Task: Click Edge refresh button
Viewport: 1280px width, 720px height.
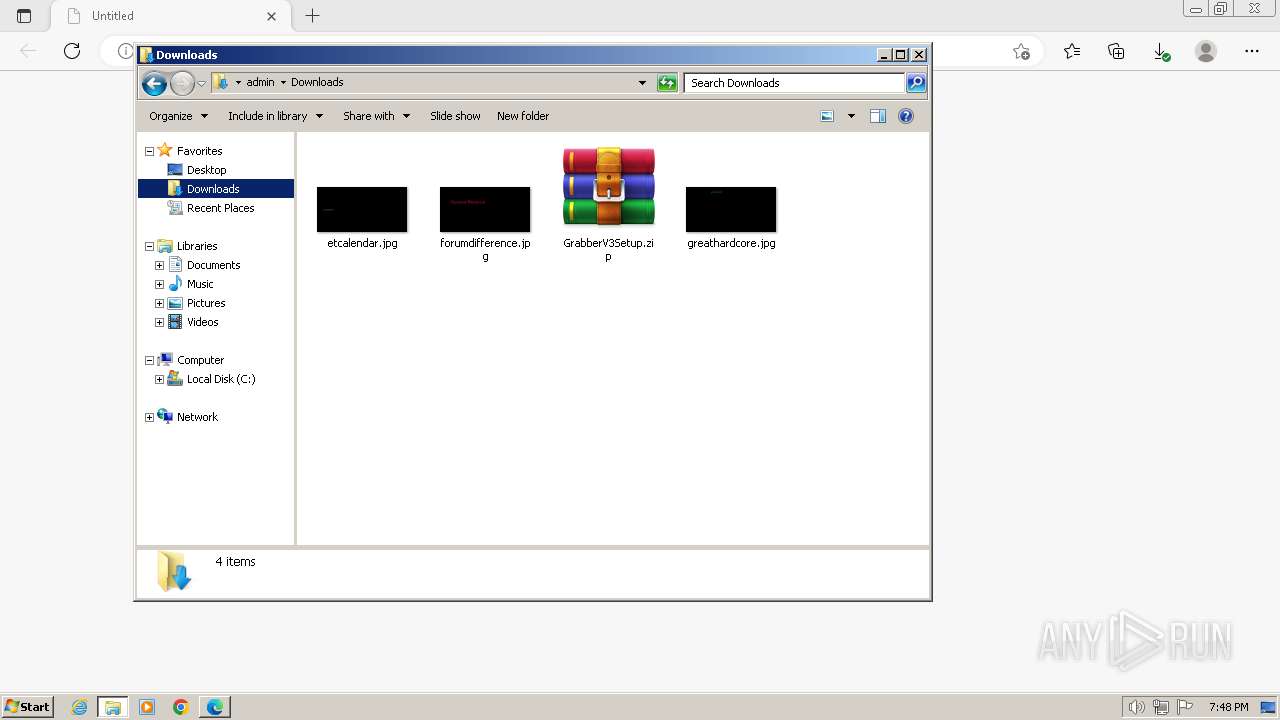Action: click(x=72, y=51)
